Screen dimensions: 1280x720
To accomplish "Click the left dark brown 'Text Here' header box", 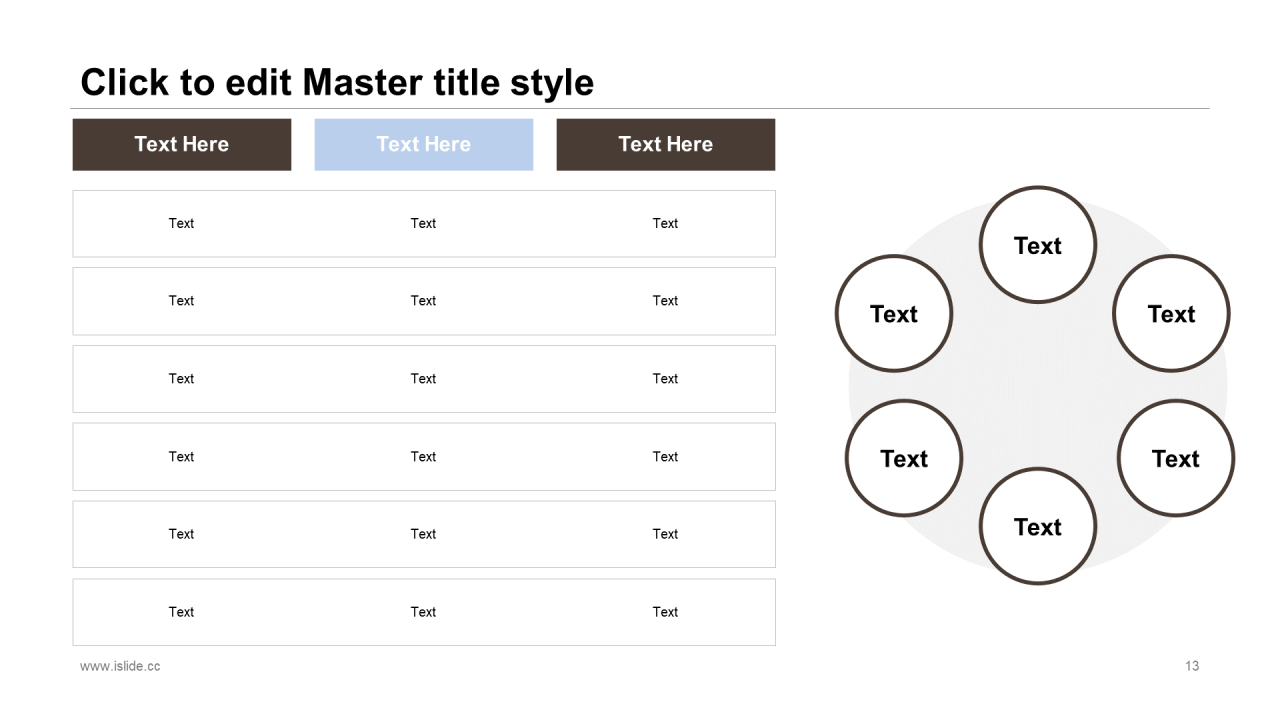I will (182, 145).
